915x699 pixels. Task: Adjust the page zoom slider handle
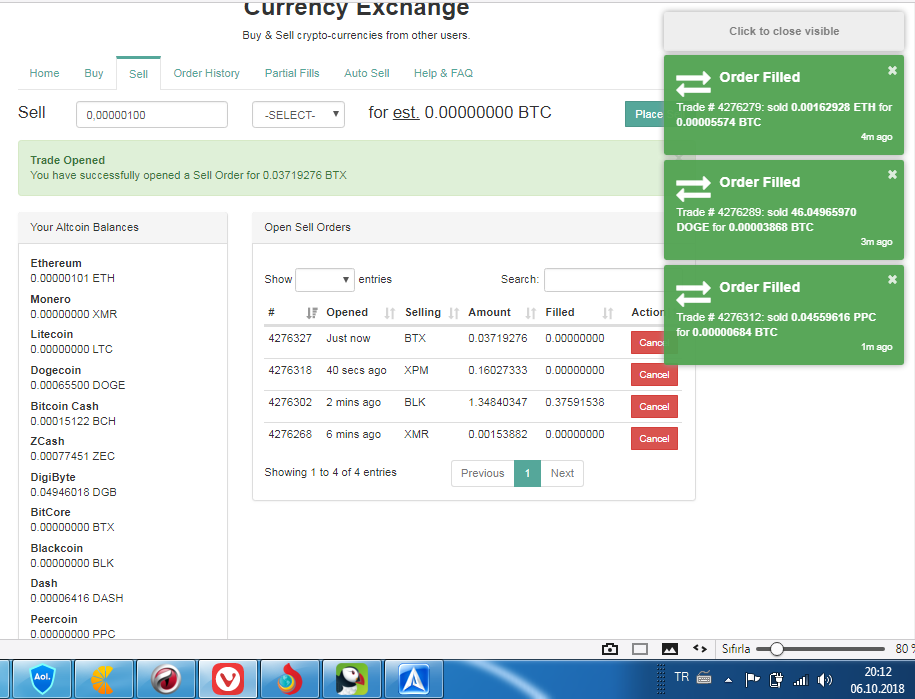click(777, 649)
